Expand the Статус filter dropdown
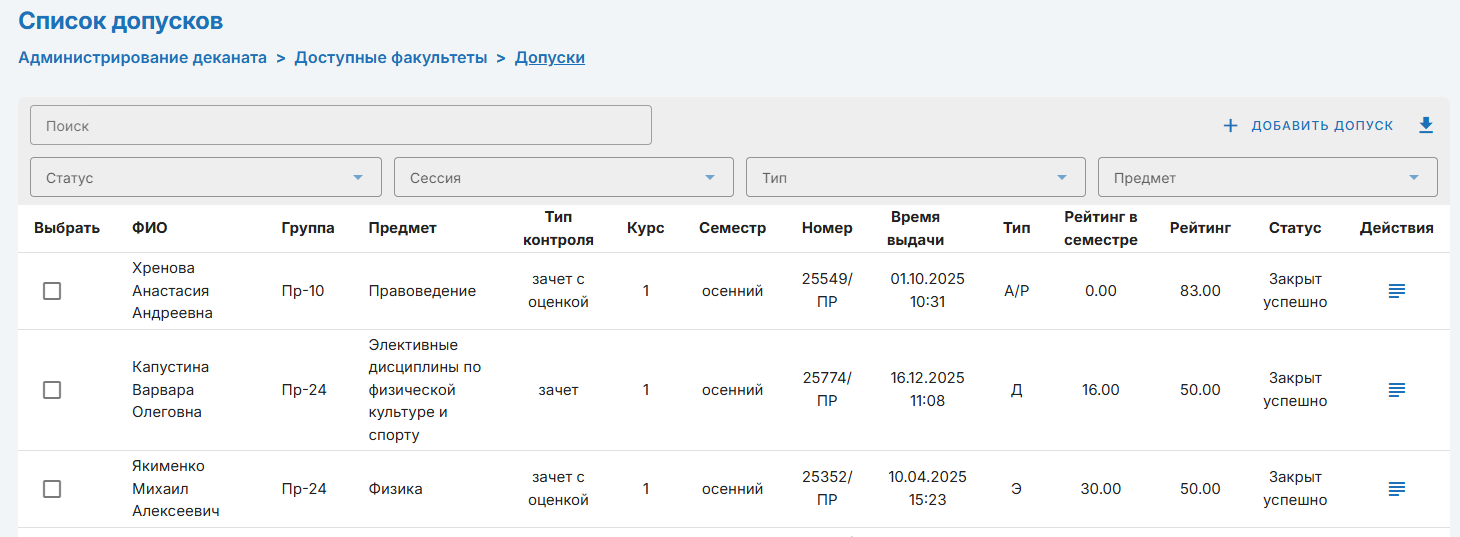Screen dimensions: 1460x537 point(206,177)
